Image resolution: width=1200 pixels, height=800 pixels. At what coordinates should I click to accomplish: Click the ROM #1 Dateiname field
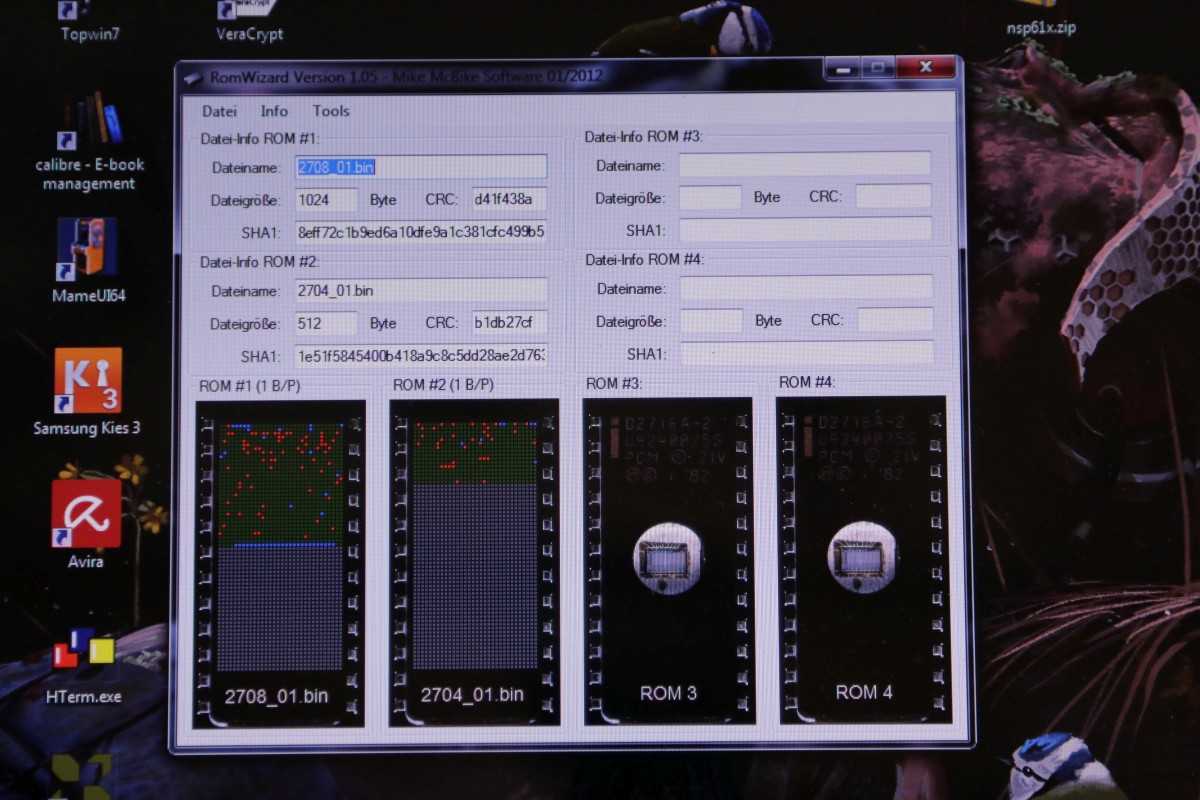pyautogui.click(x=421, y=167)
